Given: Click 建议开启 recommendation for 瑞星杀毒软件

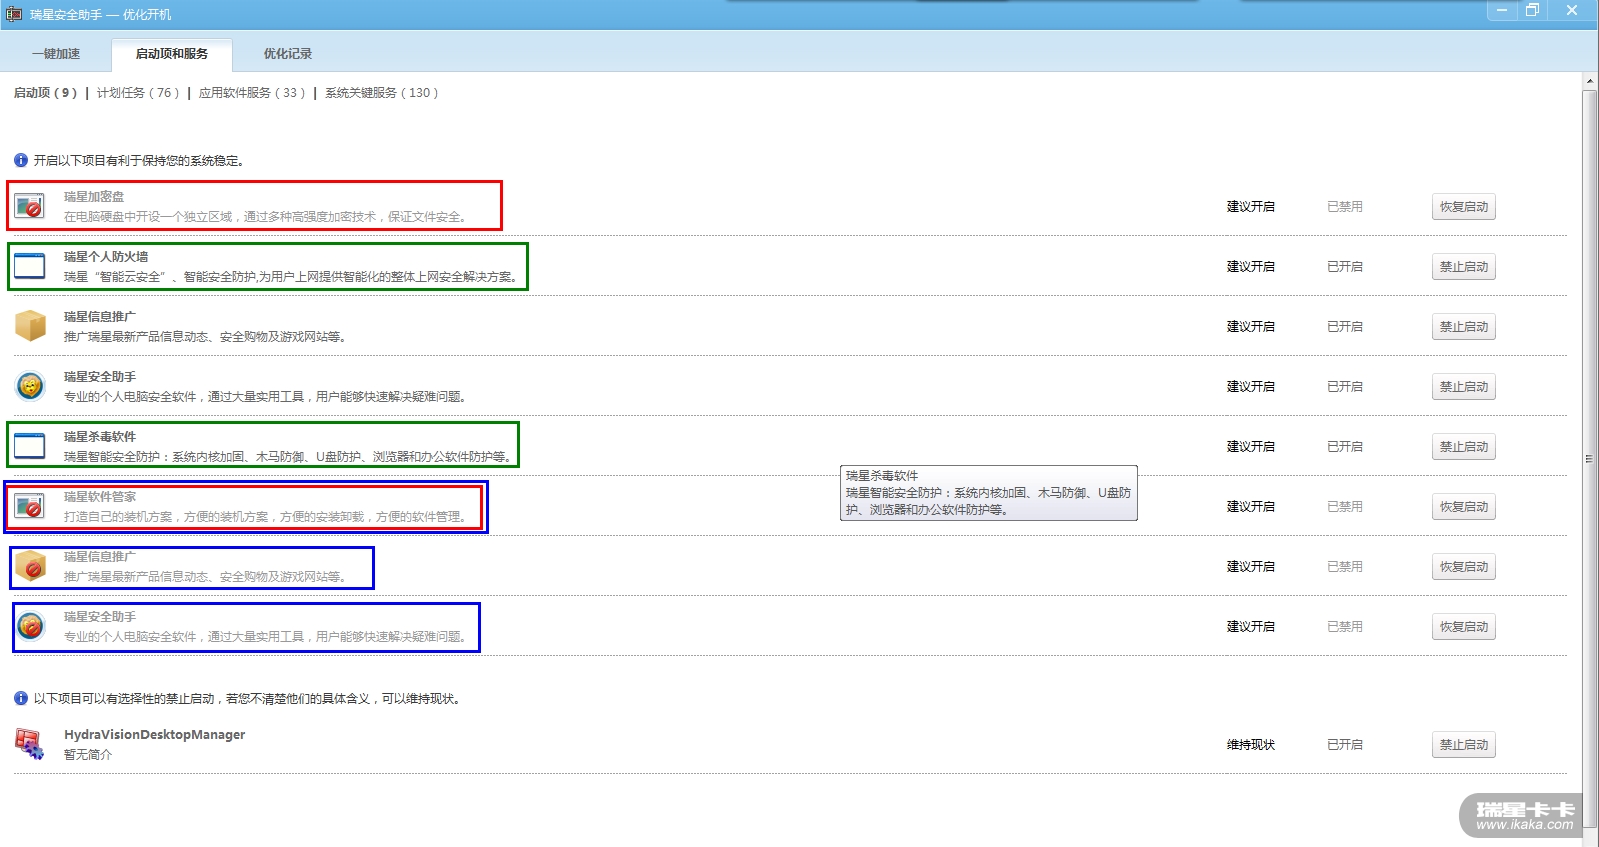Looking at the screenshot, I should [1251, 447].
